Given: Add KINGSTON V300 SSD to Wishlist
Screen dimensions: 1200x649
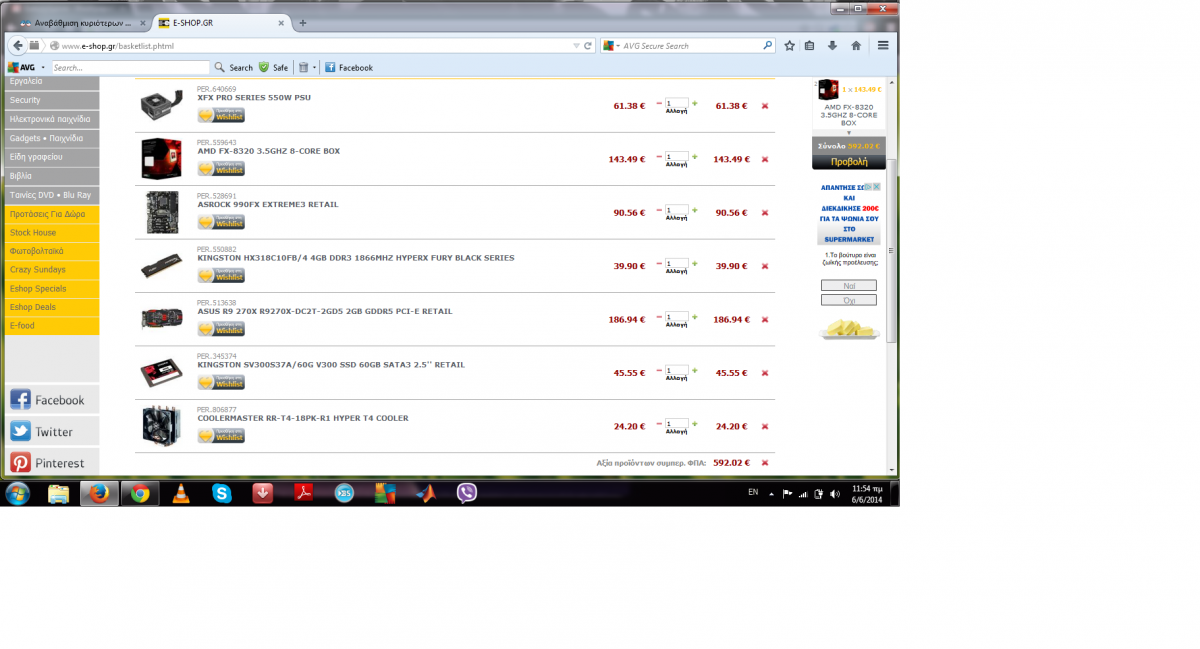Looking at the screenshot, I should pyautogui.click(x=221, y=382).
